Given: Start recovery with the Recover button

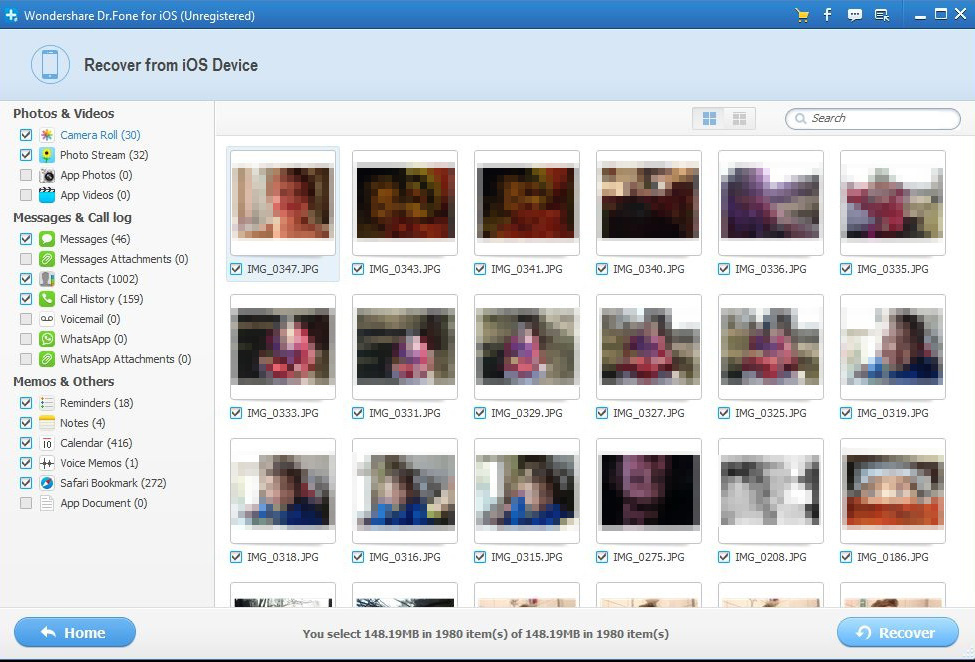Looking at the screenshot, I should tap(897, 633).
